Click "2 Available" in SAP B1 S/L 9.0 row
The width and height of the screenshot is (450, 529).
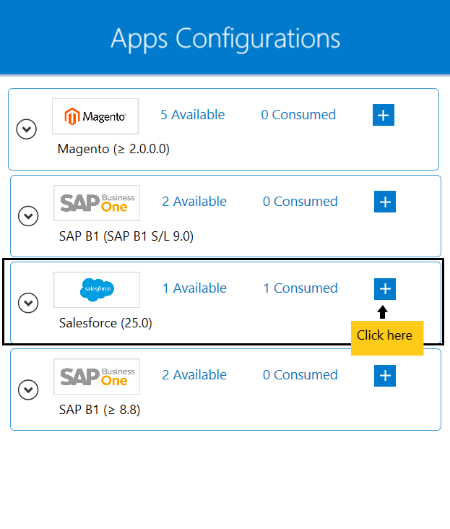[x=194, y=201]
